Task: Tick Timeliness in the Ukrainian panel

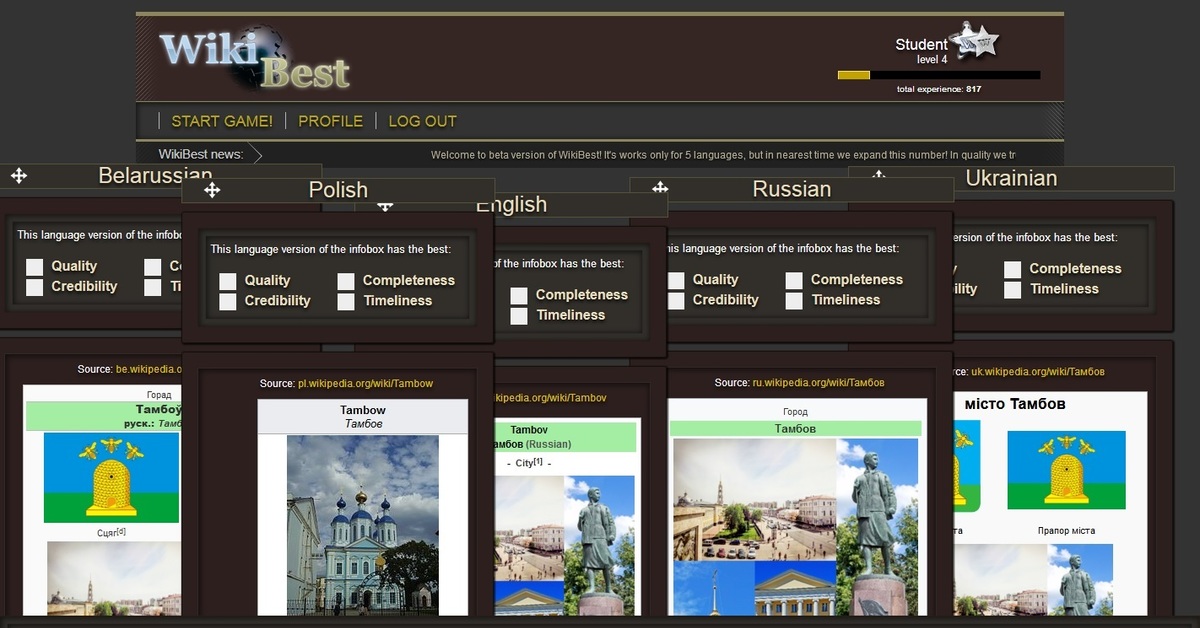Action: tap(1013, 289)
